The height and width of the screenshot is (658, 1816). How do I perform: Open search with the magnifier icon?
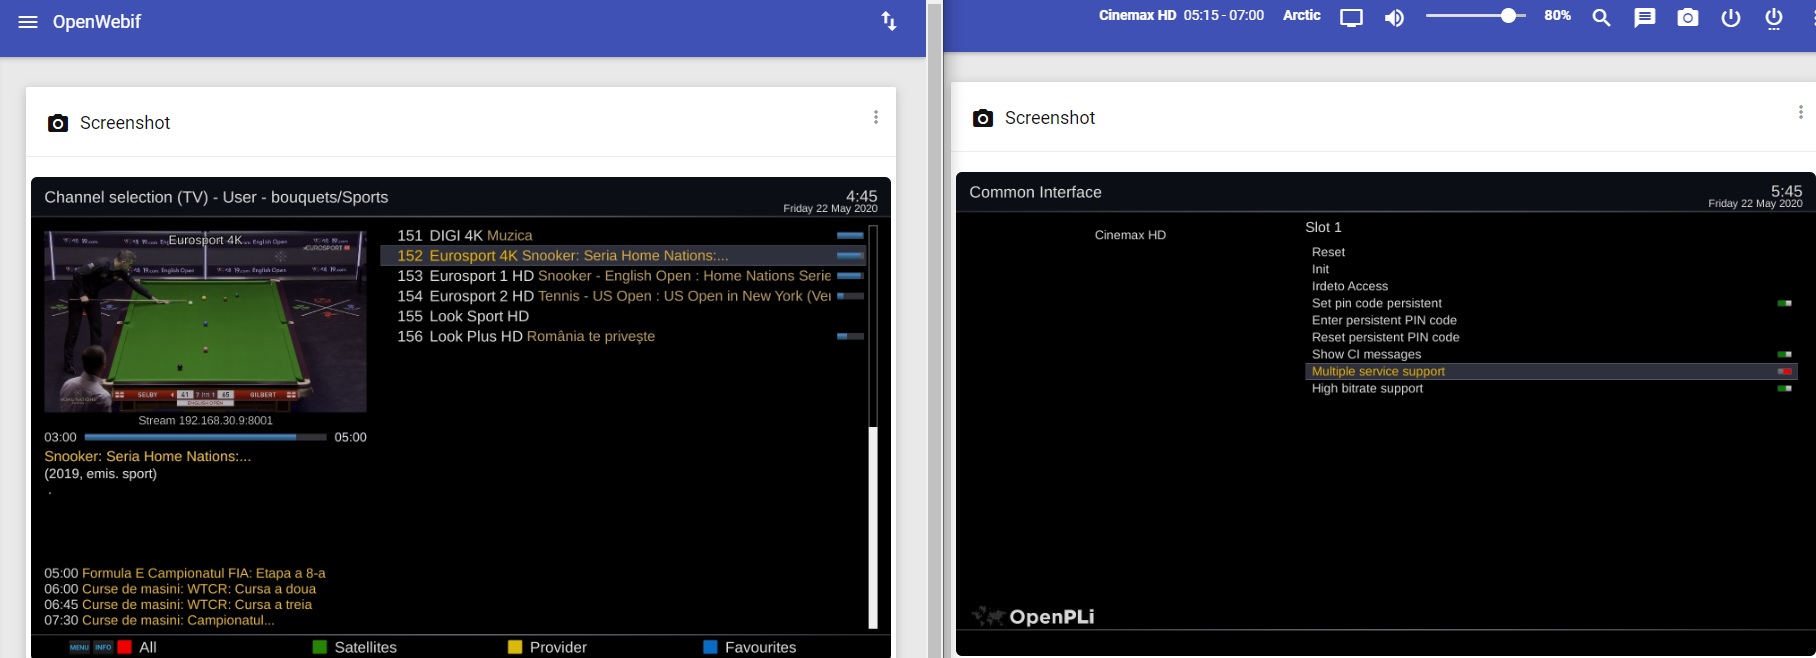tap(1602, 18)
